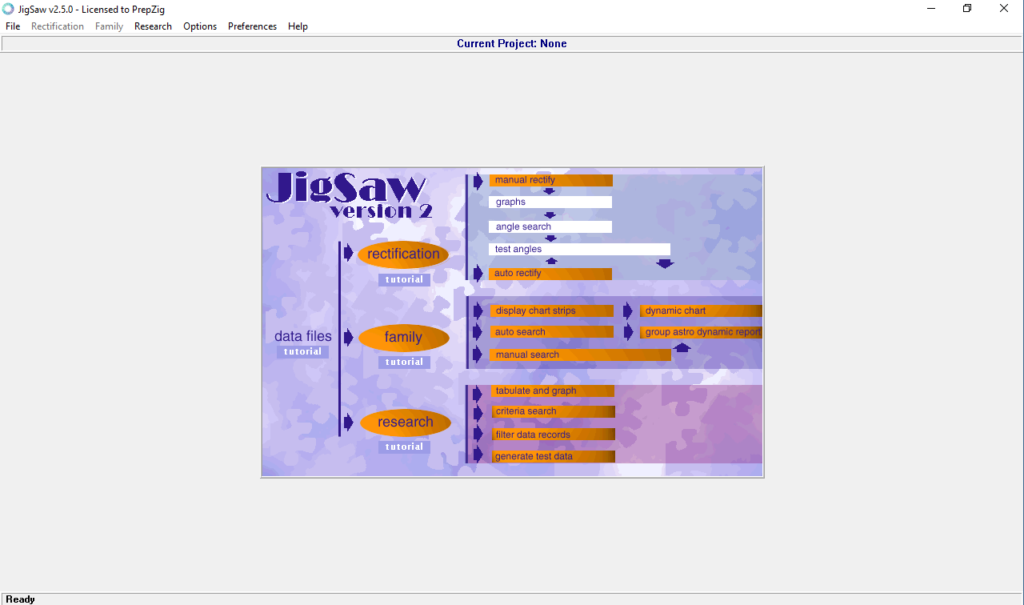Image resolution: width=1024 pixels, height=605 pixels.
Task: Click arrow icon left of family oval
Action: pyautogui.click(x=349, y=337)
